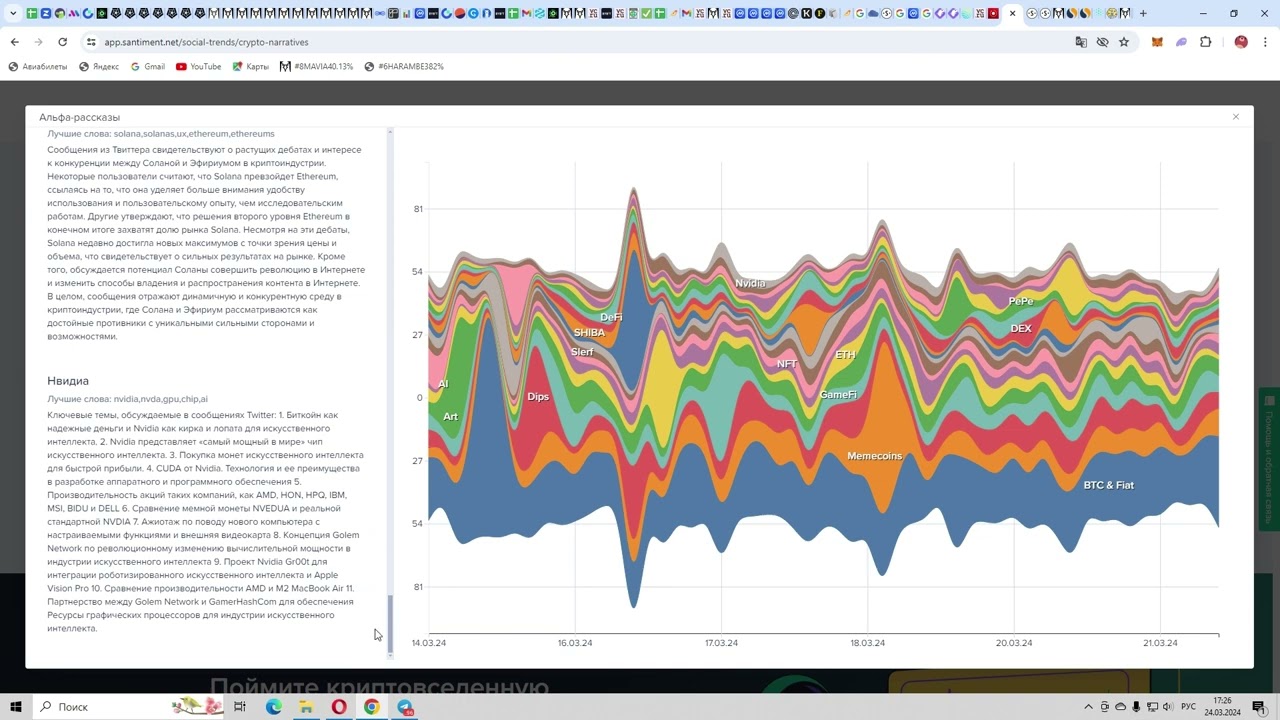The width and height of the screenshot is (1280, 720).
Task: Reload the Santiment page
Action: [x=62, y=42]
